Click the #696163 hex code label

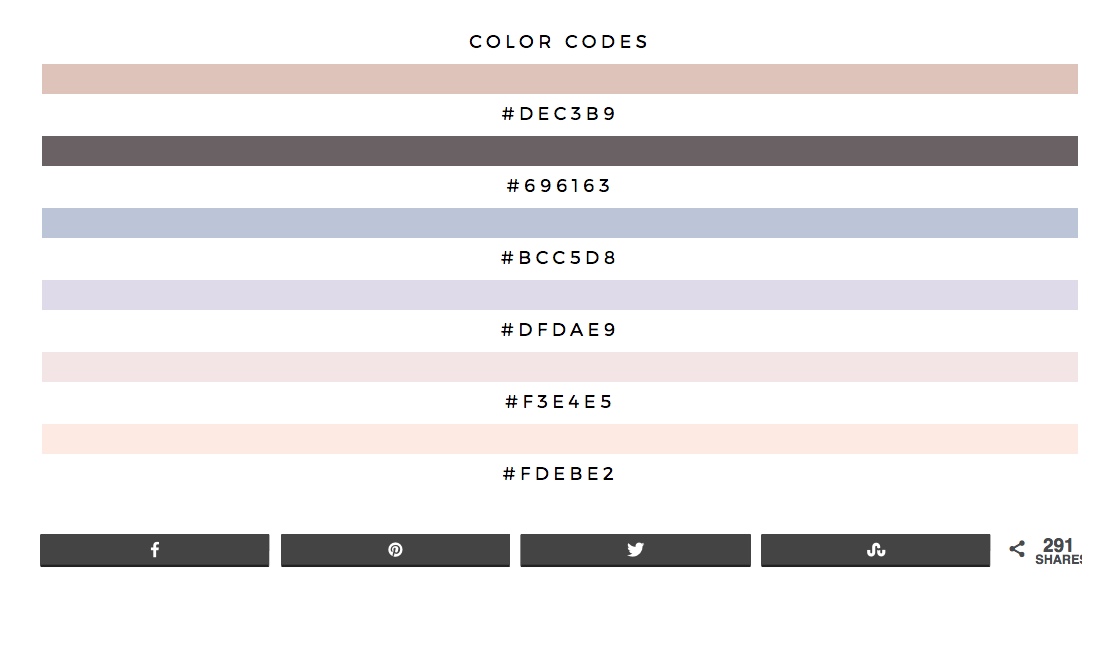tap(558, 185)
